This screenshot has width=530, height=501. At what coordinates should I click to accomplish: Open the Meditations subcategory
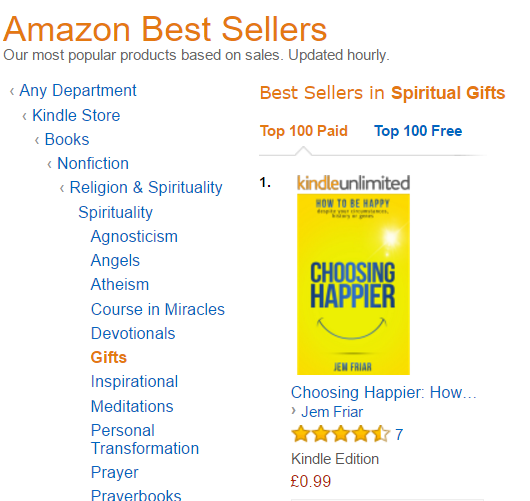click(132, 406)
